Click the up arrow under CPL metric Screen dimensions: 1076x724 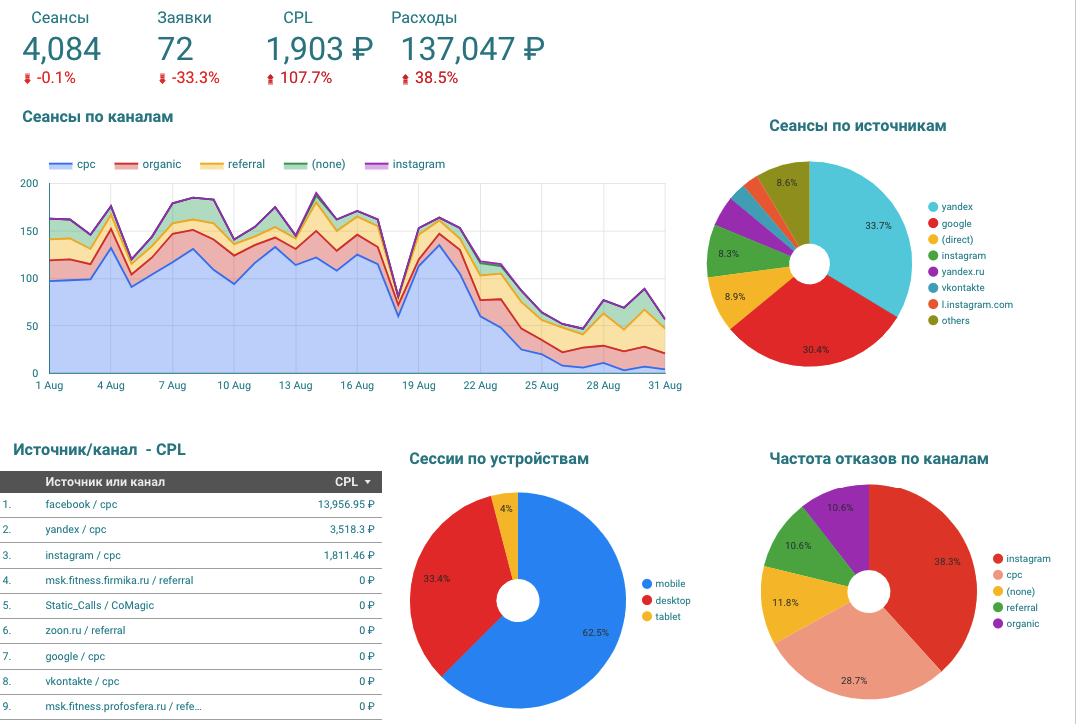pyautogui.click(x=270, y=79)
